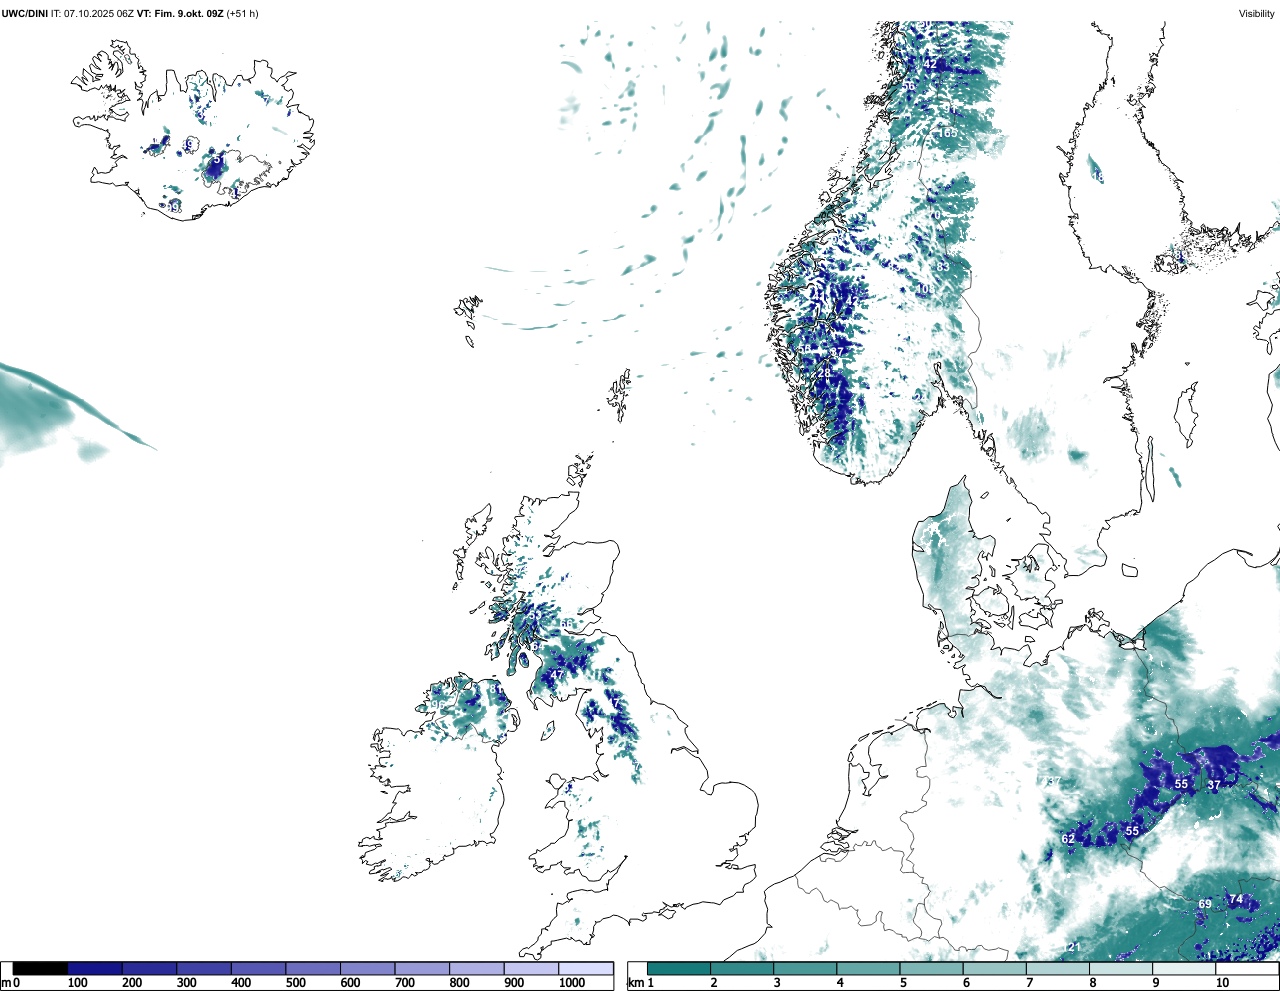Click the 200–300 m legend swatch

tap(150, 969)
